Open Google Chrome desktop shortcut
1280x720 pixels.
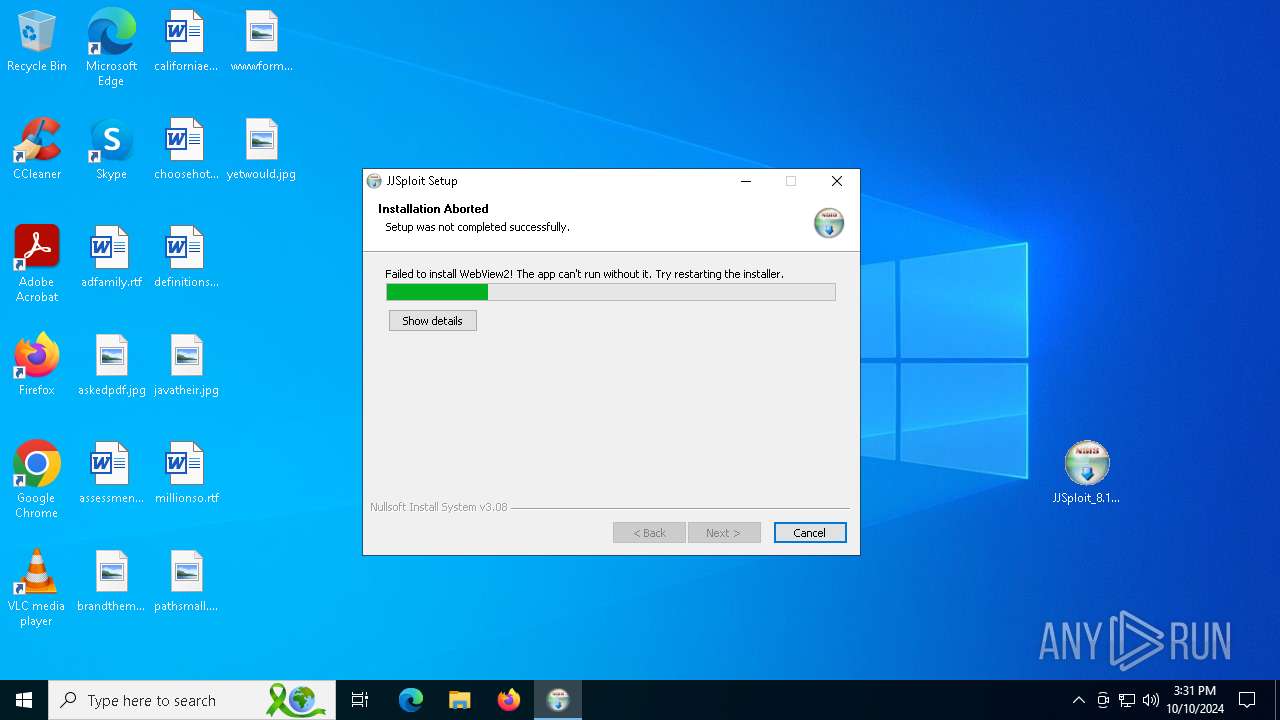37,480
